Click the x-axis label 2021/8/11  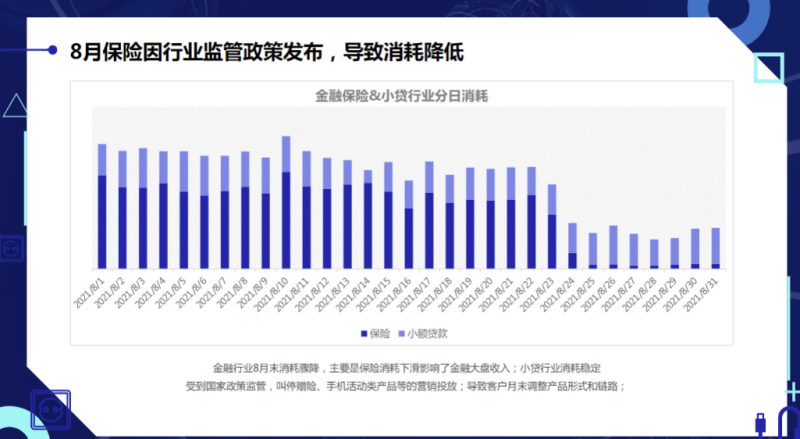(x=291, y=295)
